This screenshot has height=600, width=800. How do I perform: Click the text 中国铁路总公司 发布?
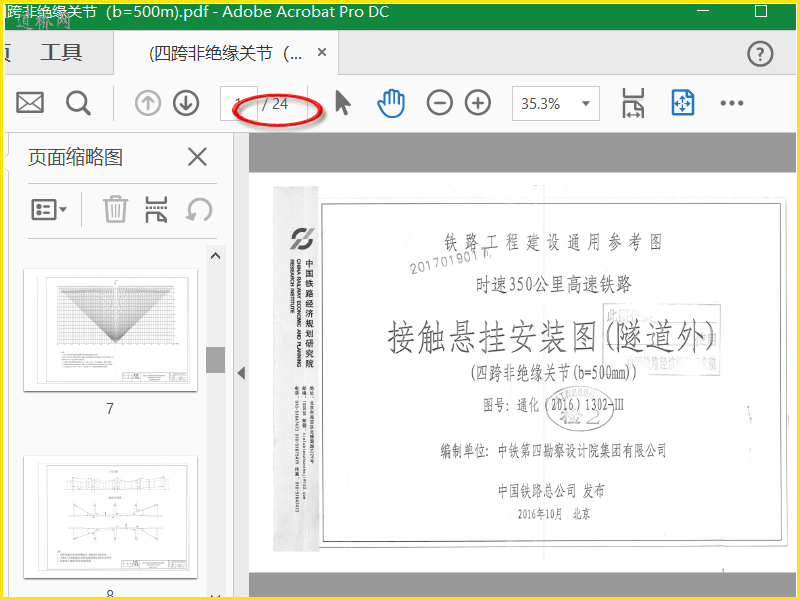pos(551,491)
